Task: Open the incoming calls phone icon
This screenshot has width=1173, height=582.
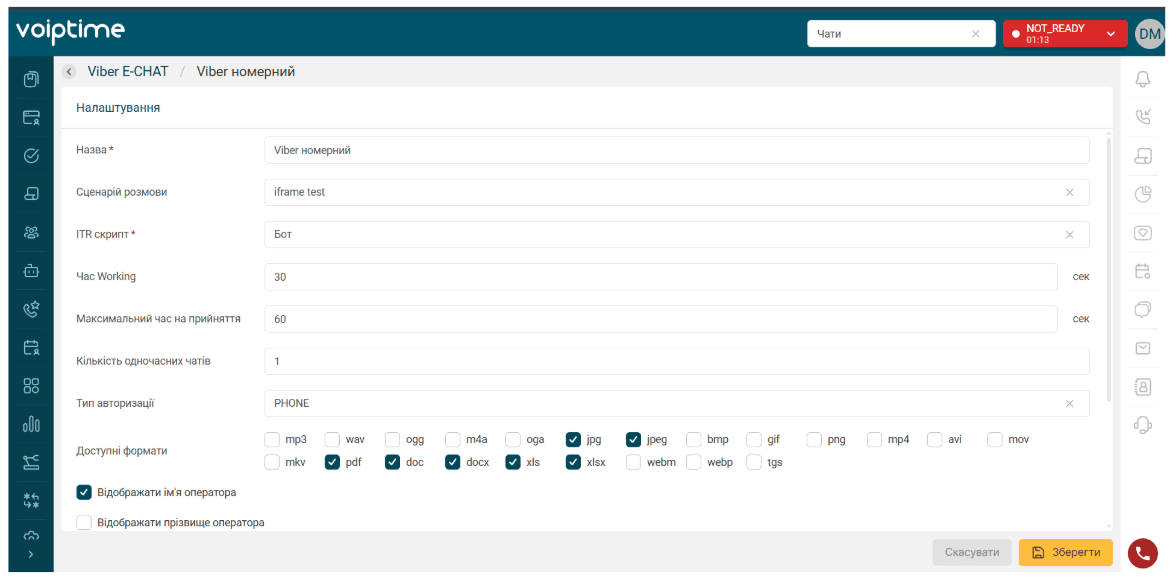Action: [x=1142, y=116]
